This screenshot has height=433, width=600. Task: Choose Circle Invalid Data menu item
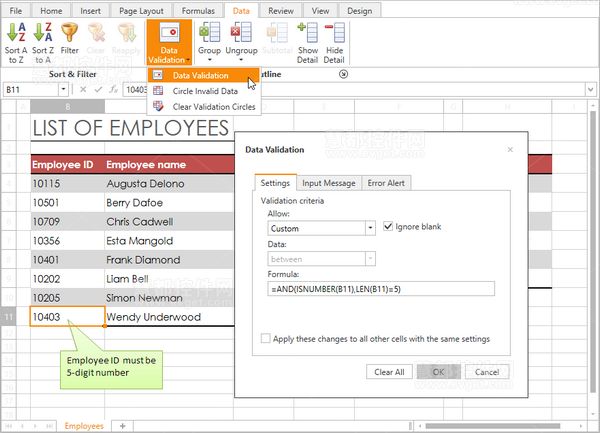[x=204, y=91]
